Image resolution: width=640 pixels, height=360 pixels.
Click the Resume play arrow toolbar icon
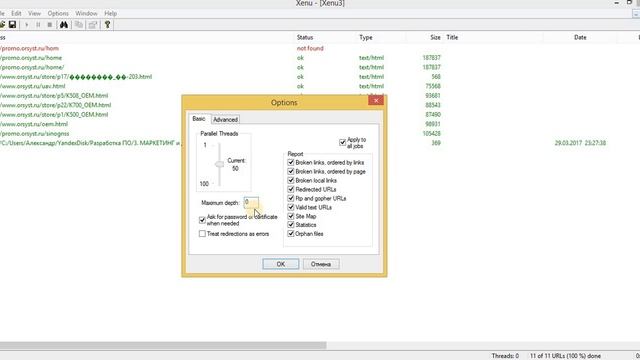(27, 25)
